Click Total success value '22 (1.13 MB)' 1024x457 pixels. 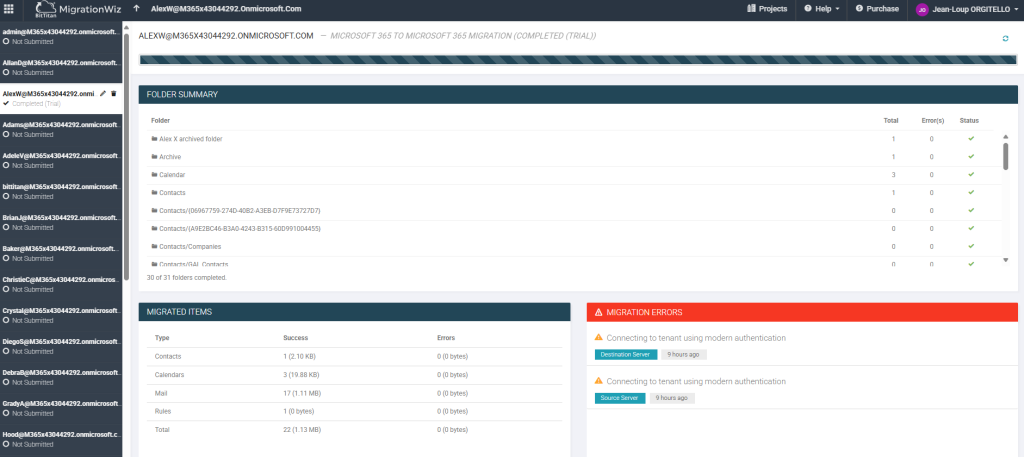(302, 430)
